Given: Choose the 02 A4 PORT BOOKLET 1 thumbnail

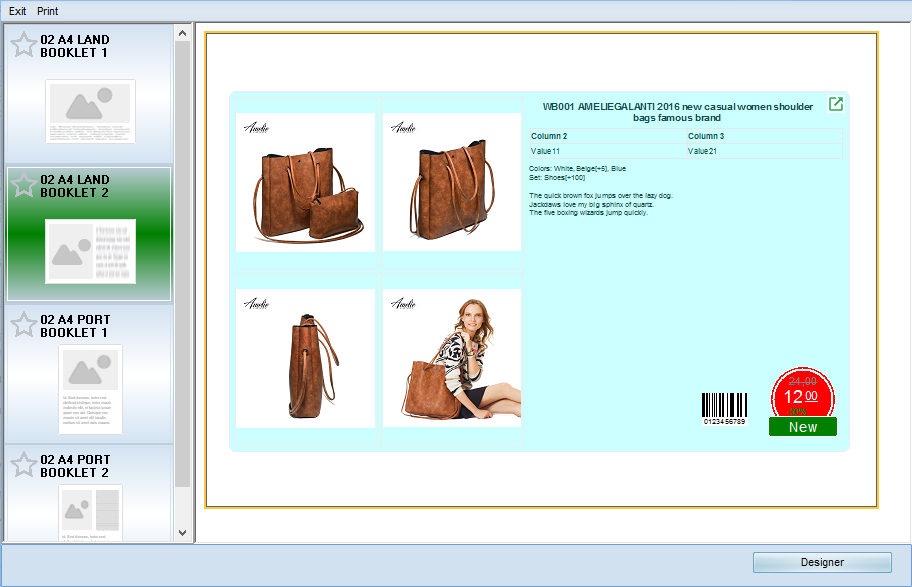Looking at the screenshot, I should tap(90, 389).
